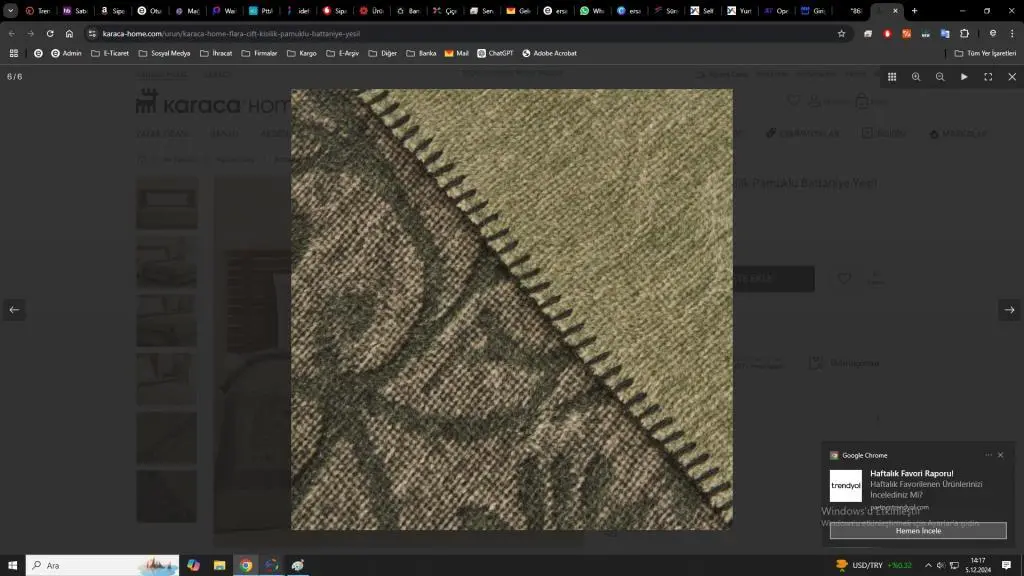This screenshot has width=1024, height=576.
Task: Open the lightbox thumbnail grid view
Action: point(892,77)
